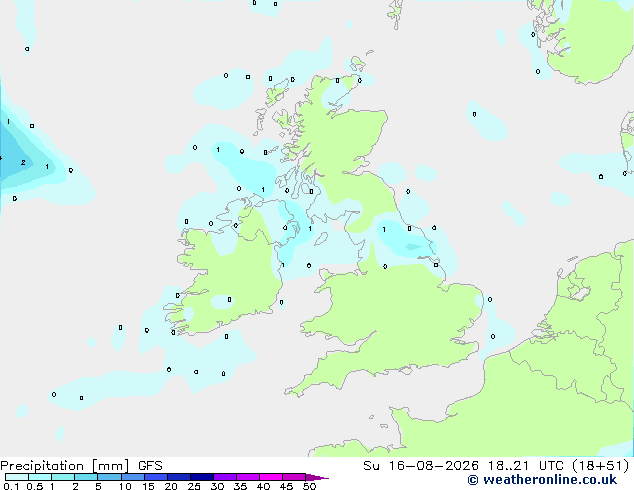The height and width of the screenshot is (490, 634).
Task: Select the 2–5 mm legend color swatch
Action: [x=86, y=477]
